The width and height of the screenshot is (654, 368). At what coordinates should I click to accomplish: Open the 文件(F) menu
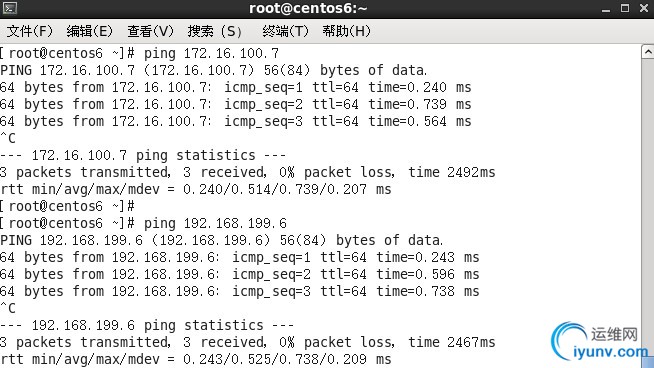(30, 31)
